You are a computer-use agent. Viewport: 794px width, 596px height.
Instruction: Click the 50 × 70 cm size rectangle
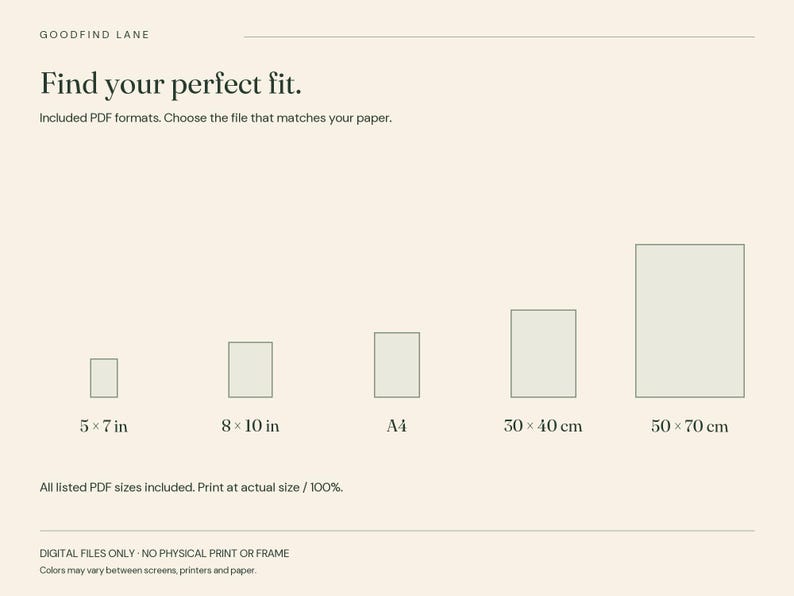[690, 321]
